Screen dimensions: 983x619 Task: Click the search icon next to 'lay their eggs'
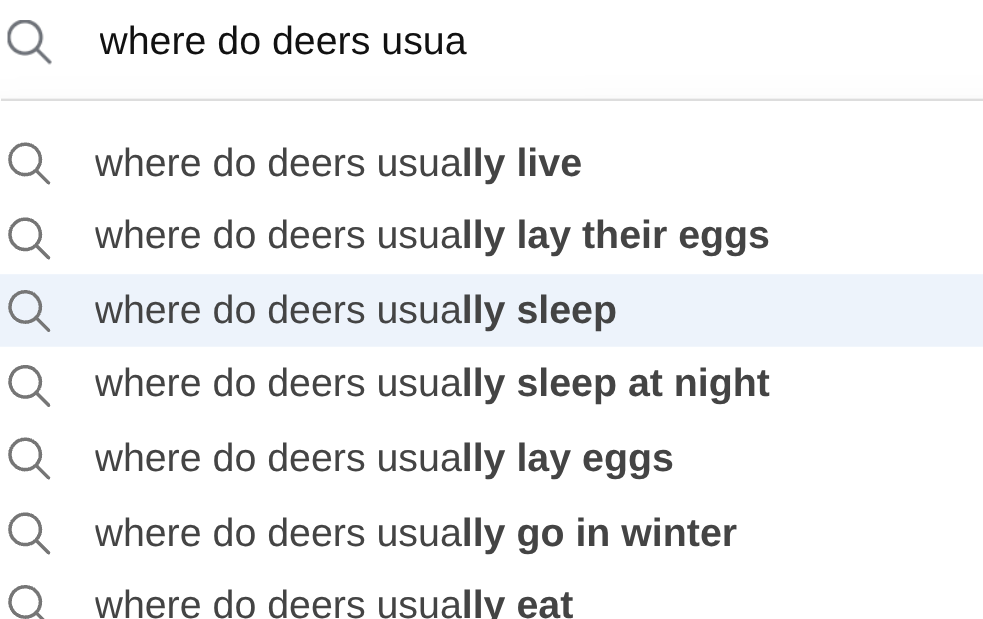pyautogui.click(x=29, y=237)
